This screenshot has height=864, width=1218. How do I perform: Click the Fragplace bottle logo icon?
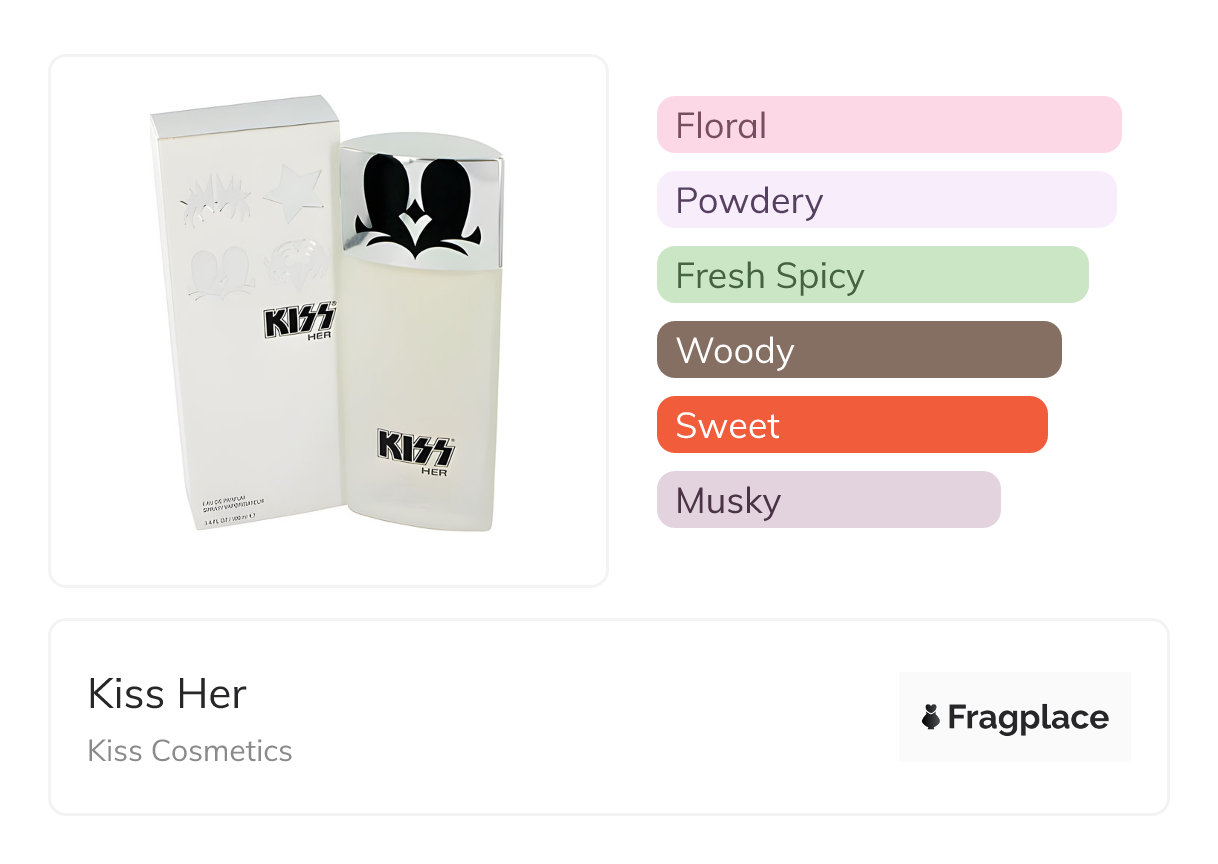(931, 717)
